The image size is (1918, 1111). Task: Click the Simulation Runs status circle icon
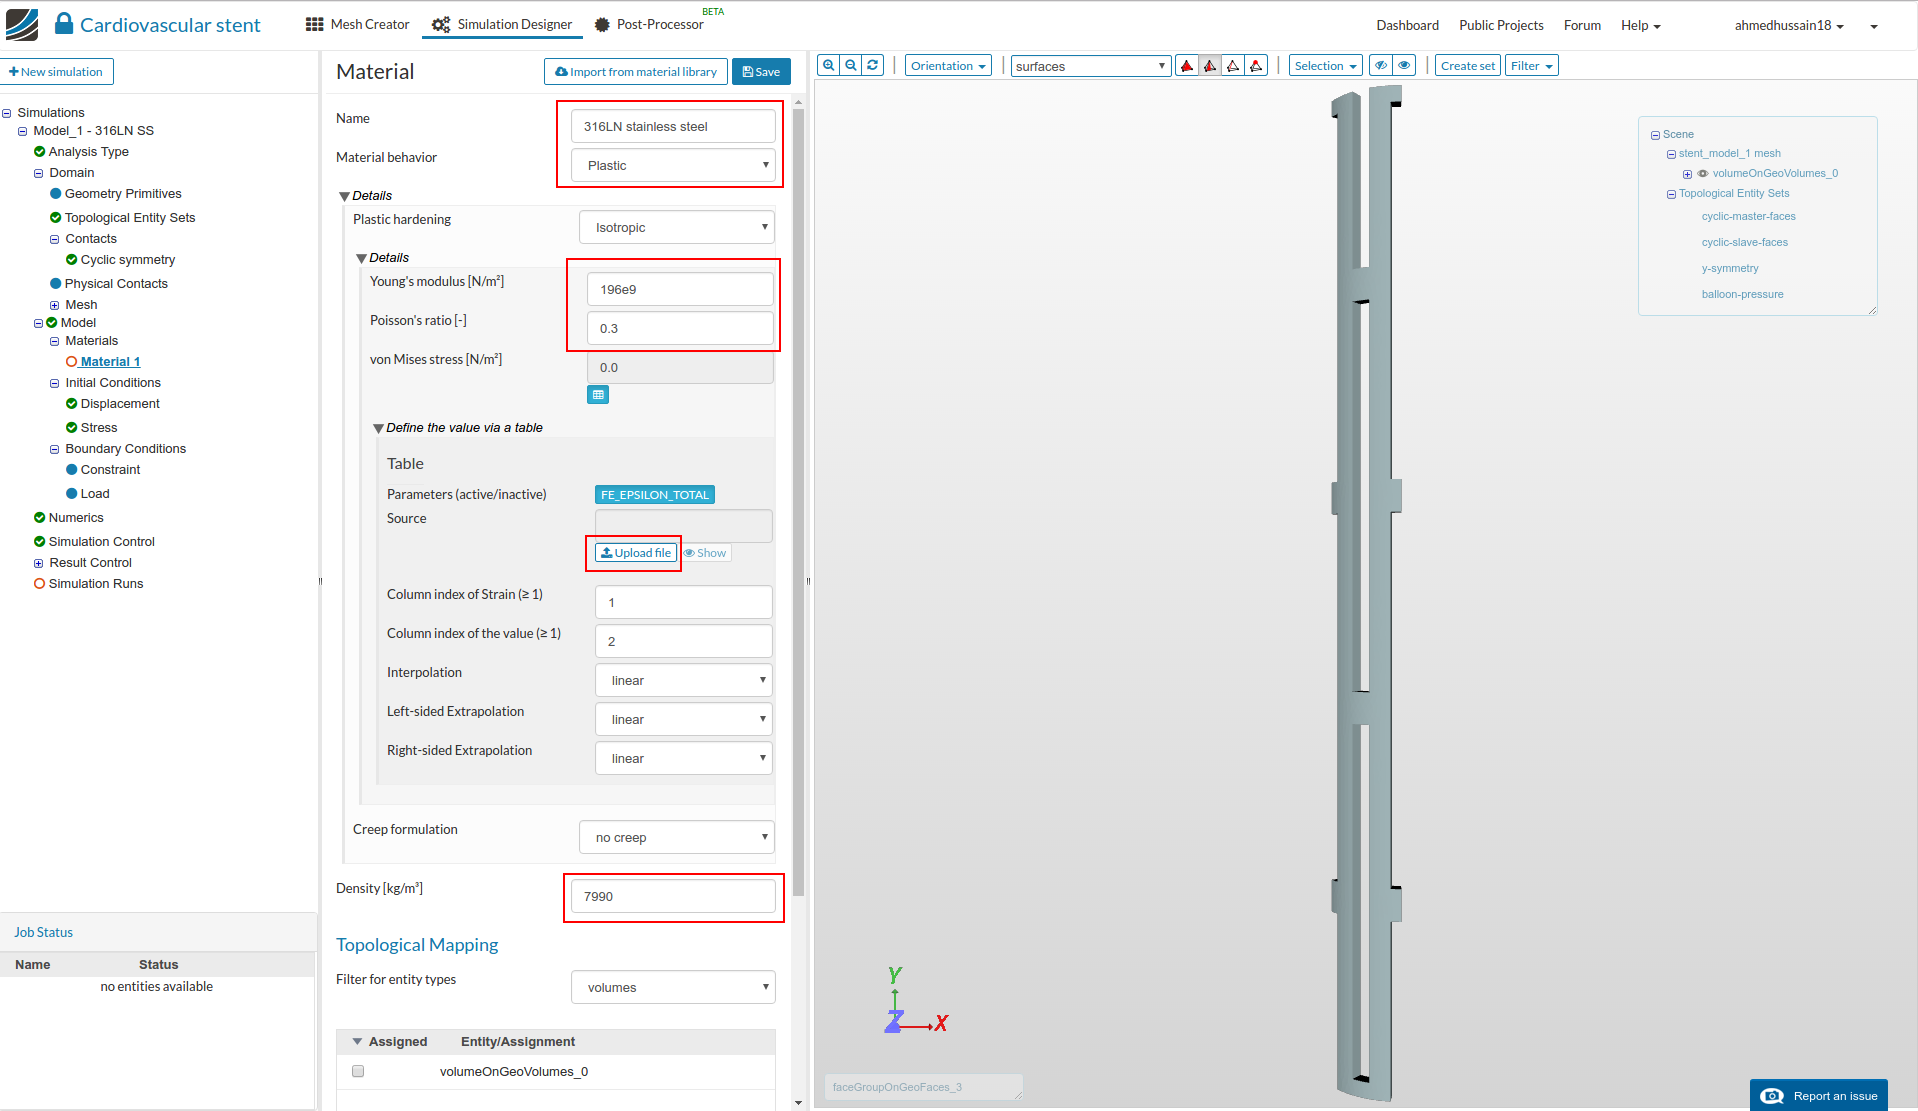(x=40, y=584)
